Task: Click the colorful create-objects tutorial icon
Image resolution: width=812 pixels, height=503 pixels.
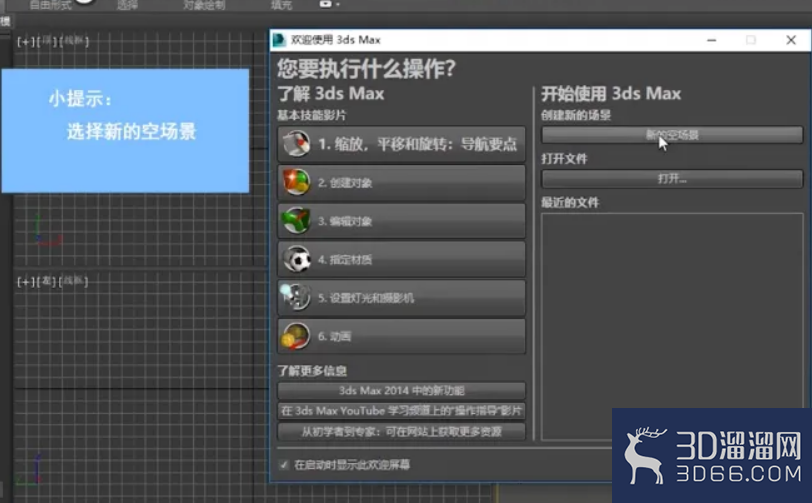Action: [296, 182]
